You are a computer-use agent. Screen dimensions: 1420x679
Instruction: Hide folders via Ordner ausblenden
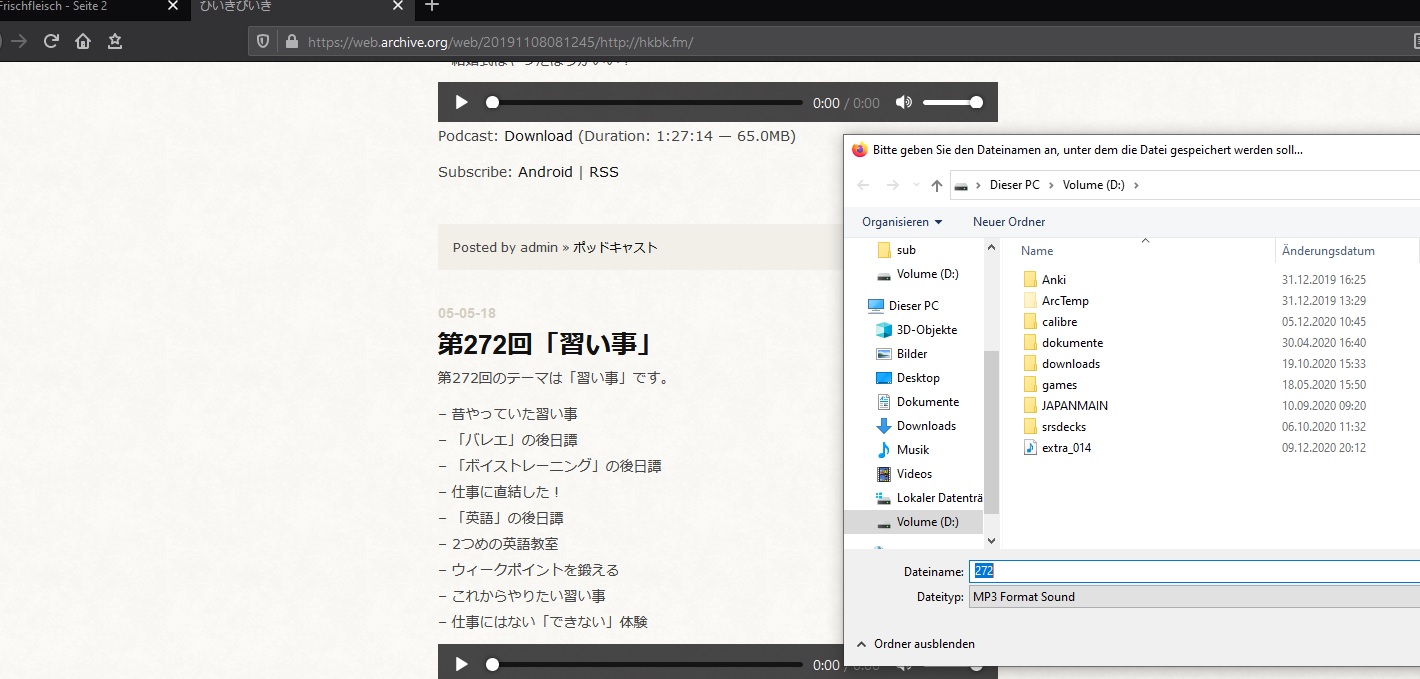pyautogui.click(x=923, y=644)
